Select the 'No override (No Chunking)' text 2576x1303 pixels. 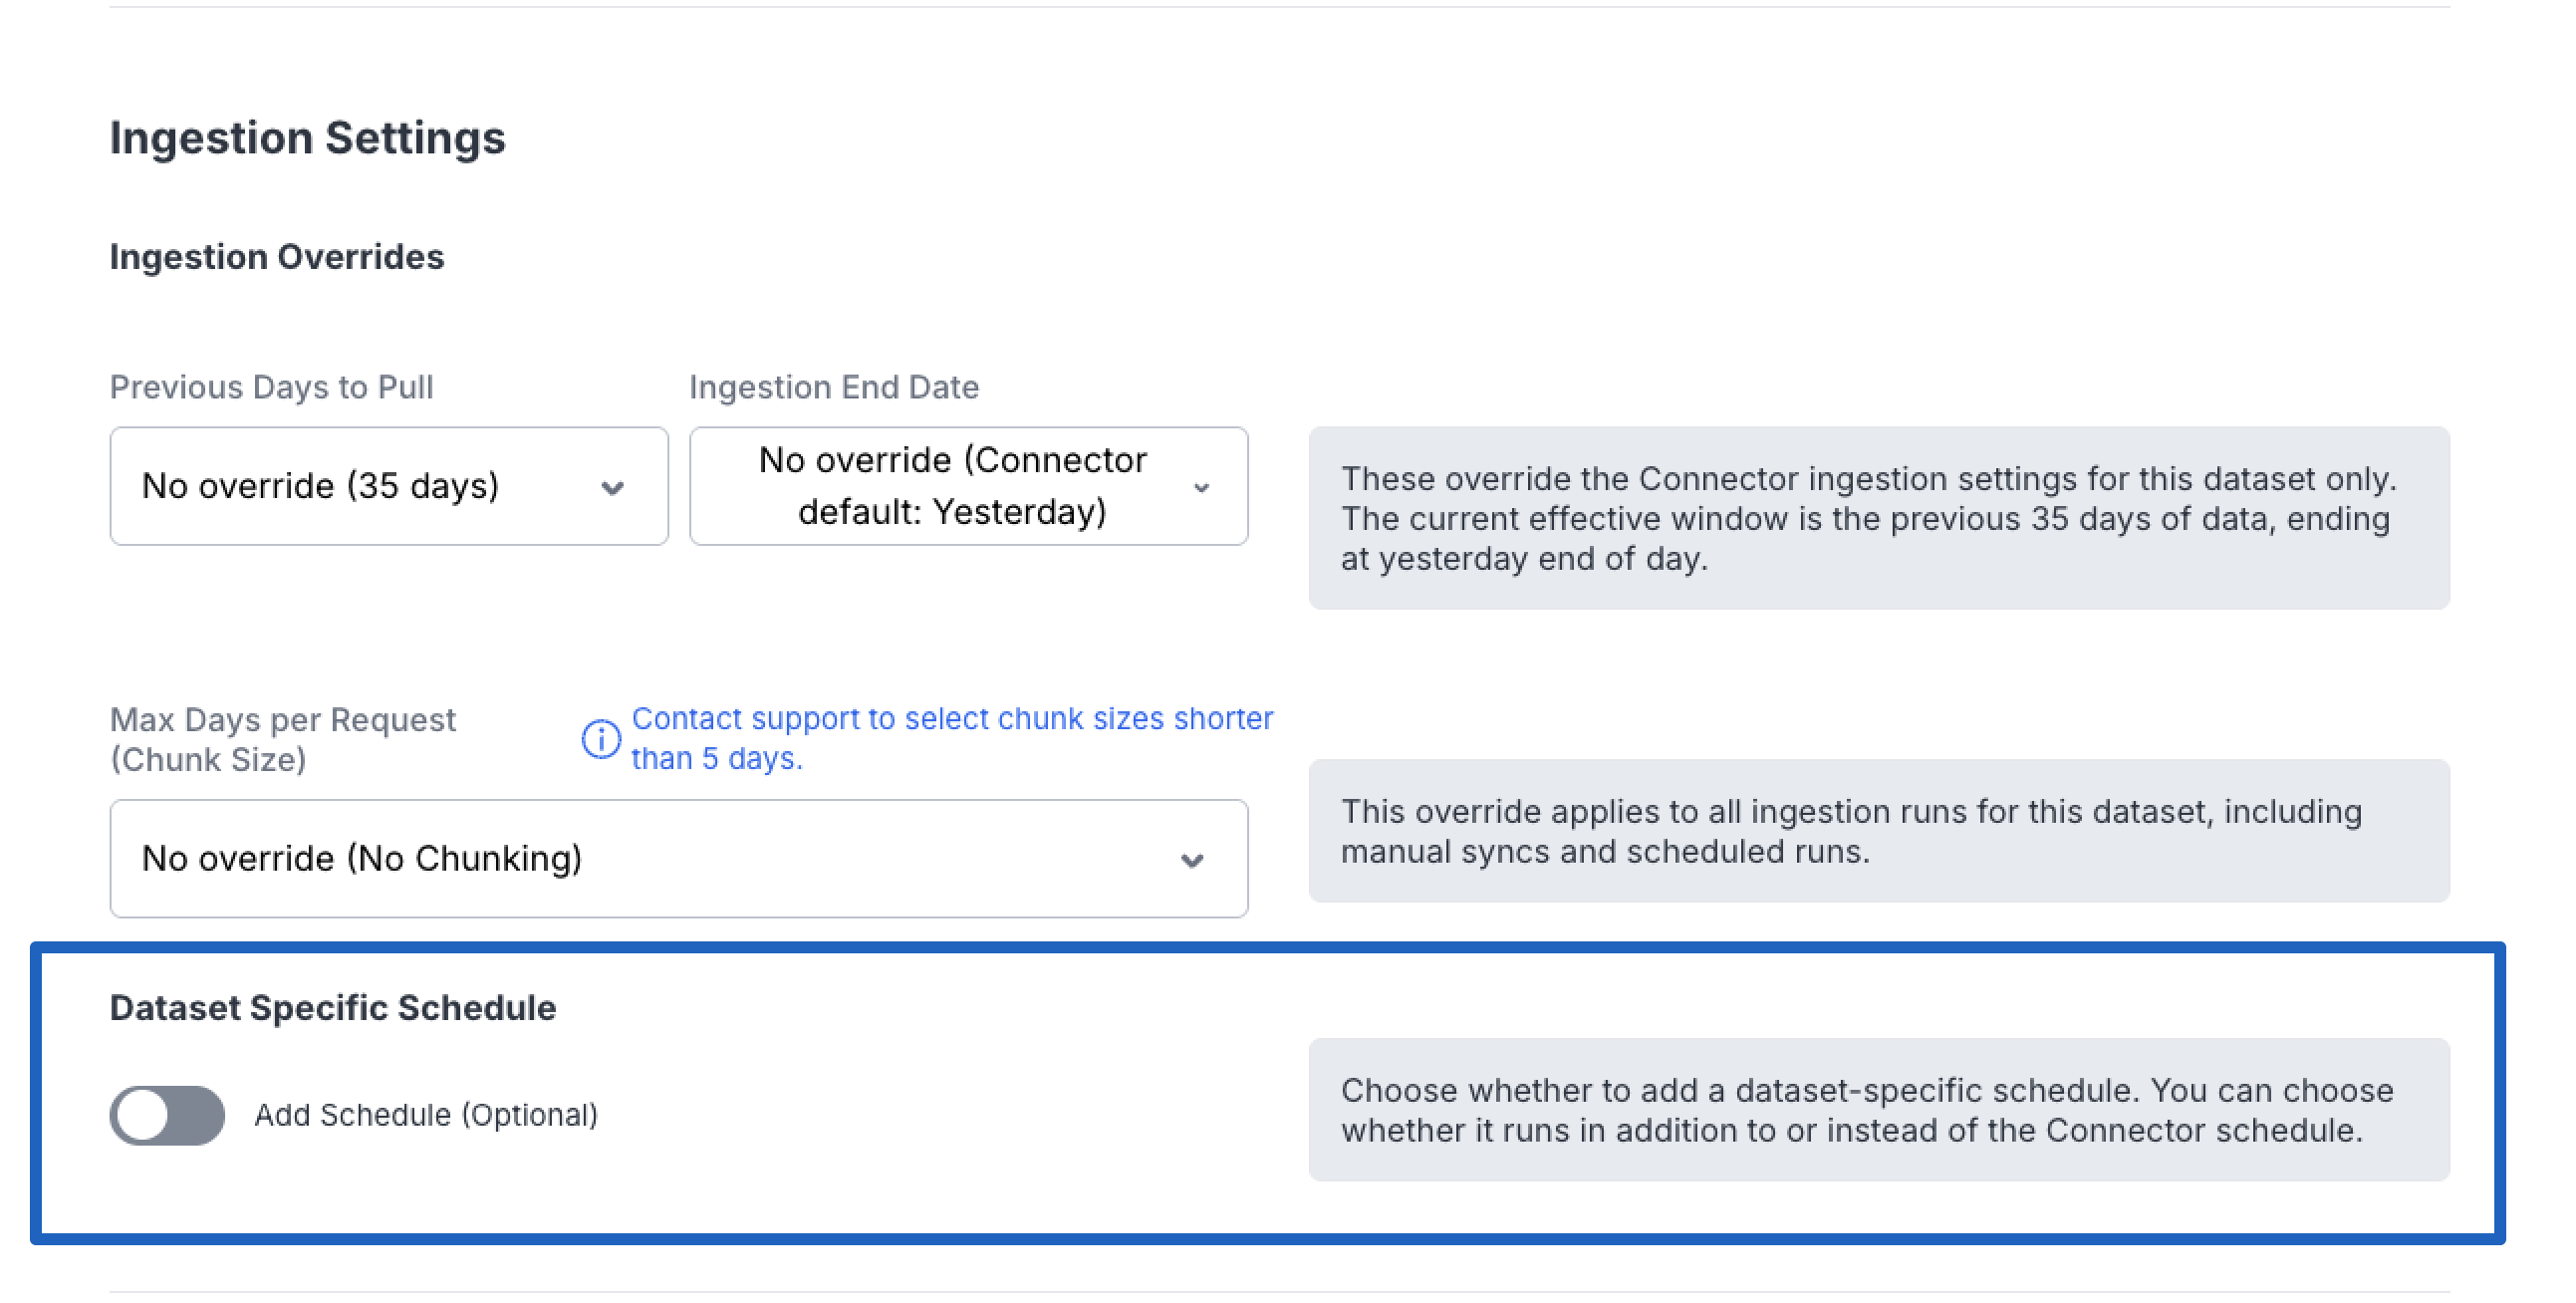click(361, 858)
